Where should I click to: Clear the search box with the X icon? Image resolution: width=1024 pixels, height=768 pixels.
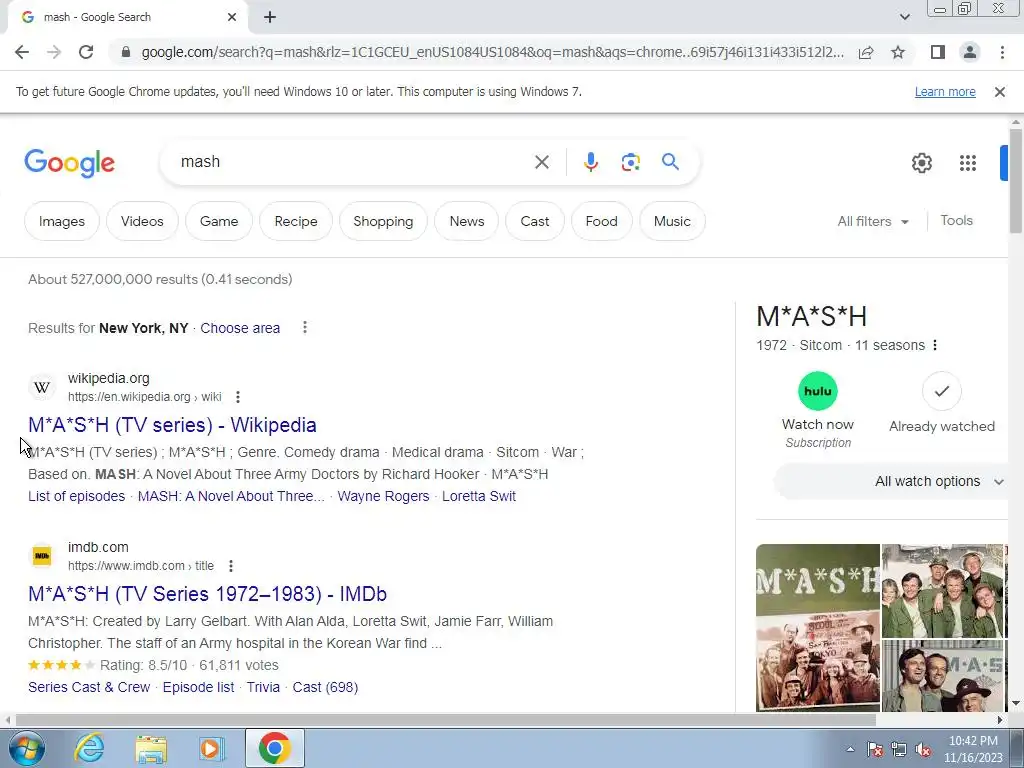[541, 162]
